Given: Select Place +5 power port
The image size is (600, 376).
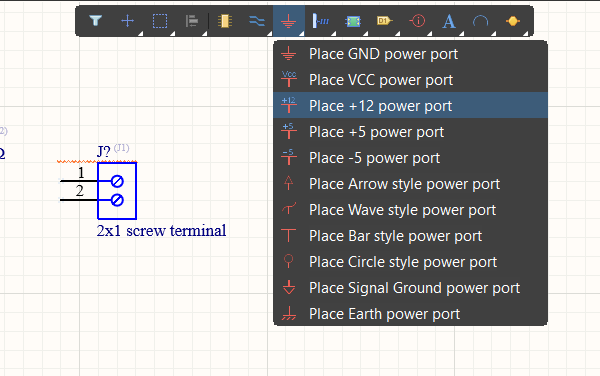Looking at the screenshot, I should click(x=410, y=132).
